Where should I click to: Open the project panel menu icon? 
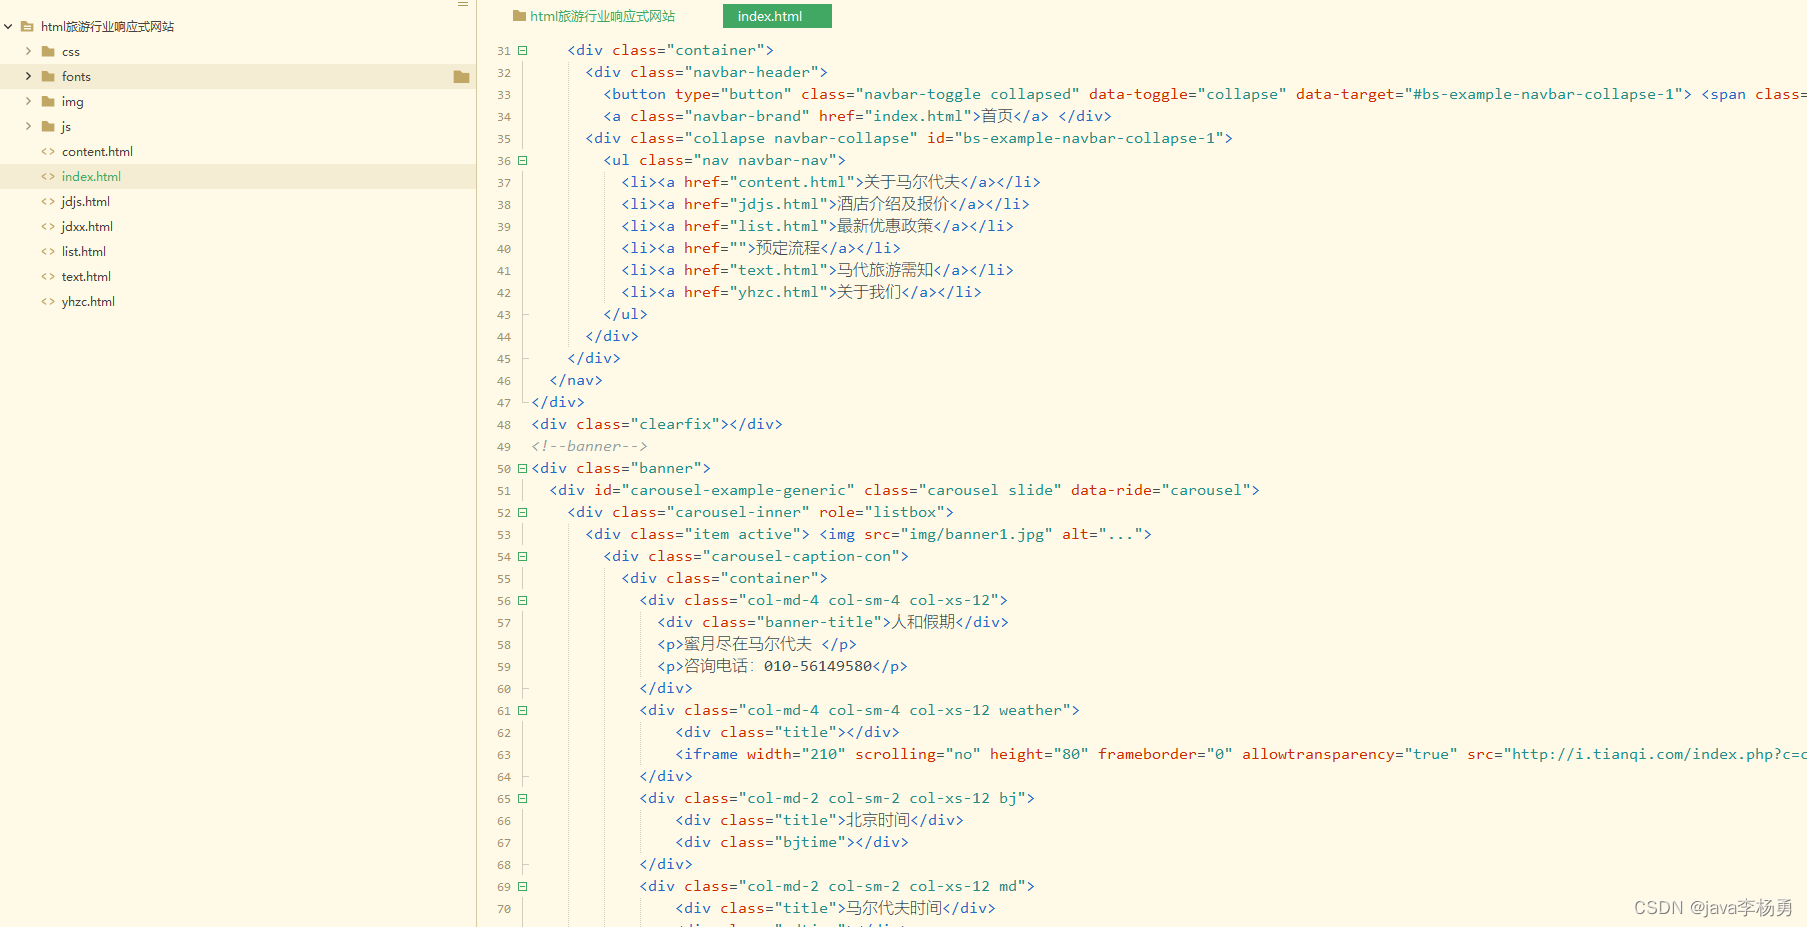click(x=463, y=5)
